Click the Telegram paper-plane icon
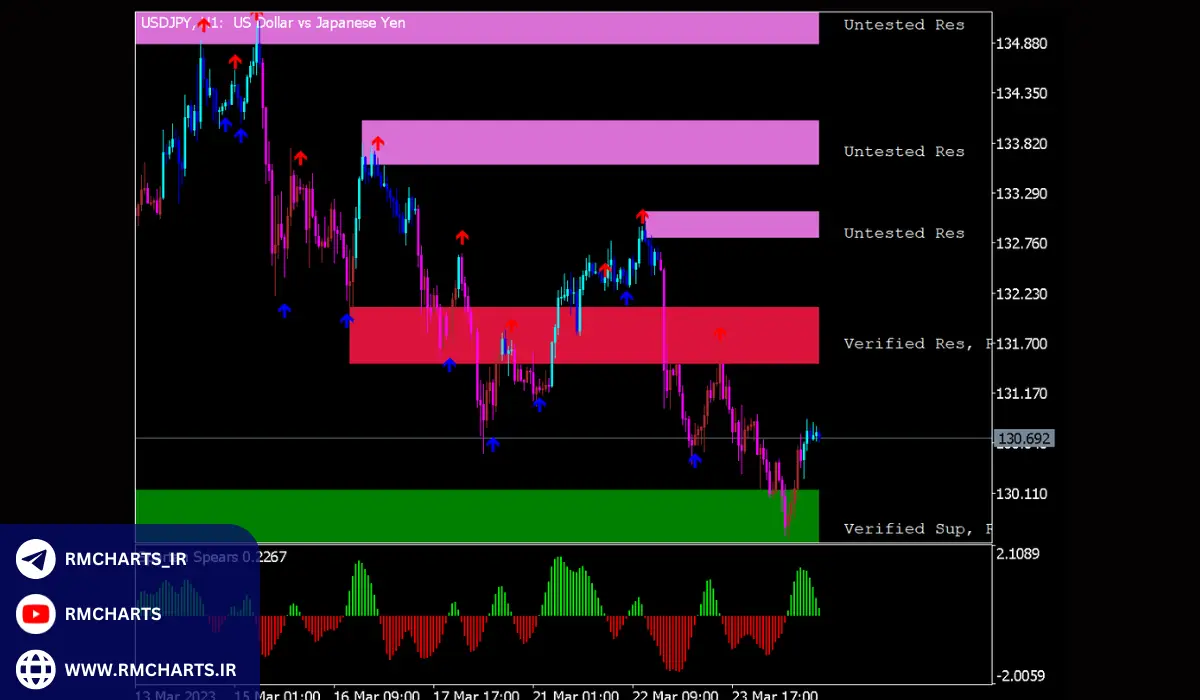Screen dimensions: 1200x700 coord(36,560)
